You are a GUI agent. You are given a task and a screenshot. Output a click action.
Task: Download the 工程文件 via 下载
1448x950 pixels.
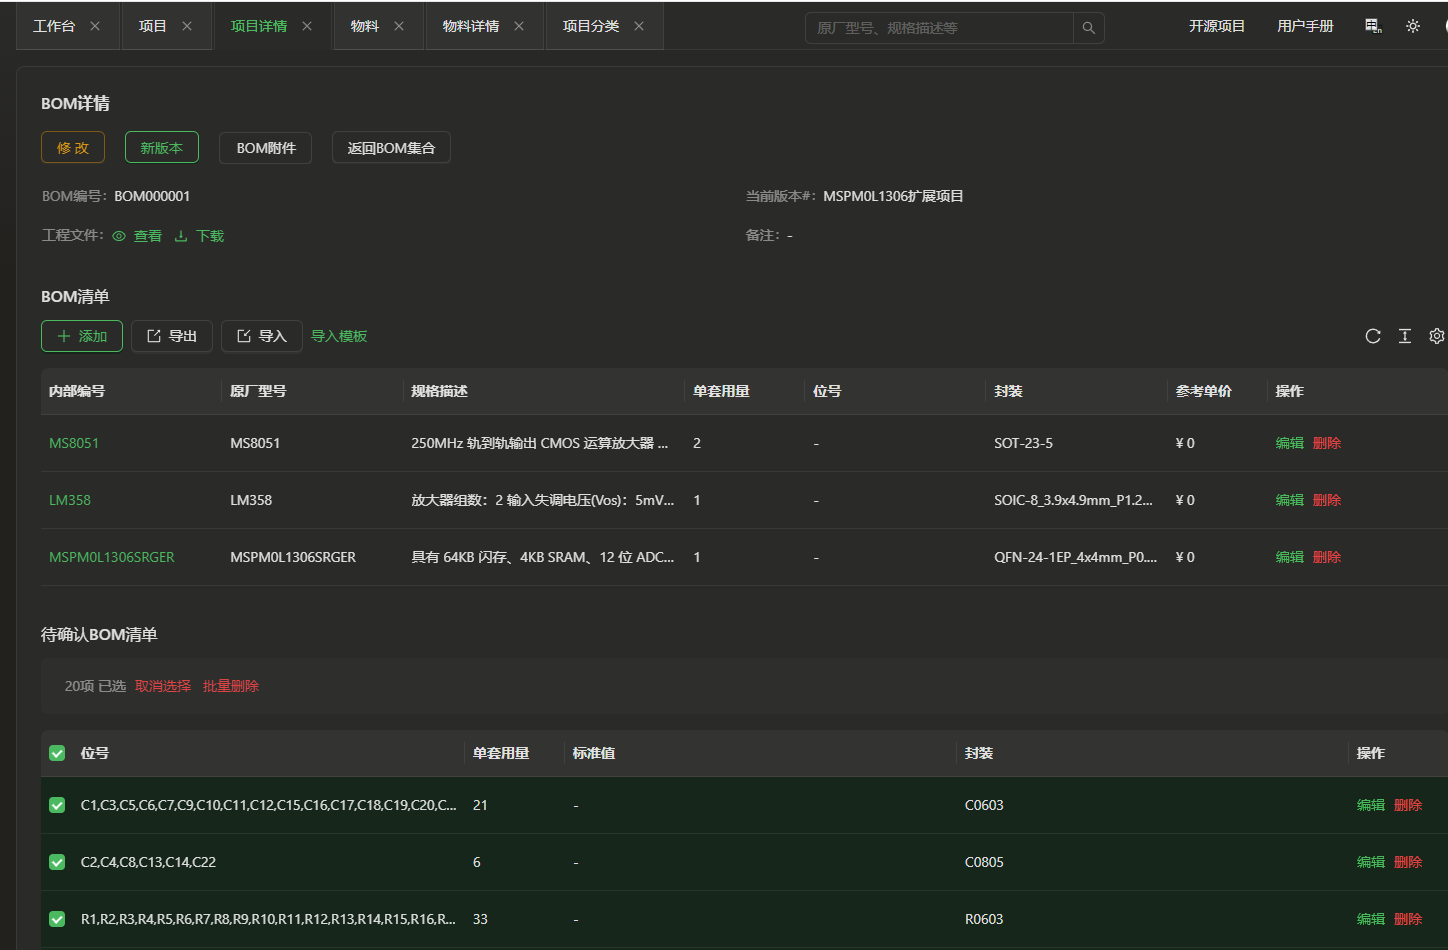click(x=200, y=236)
